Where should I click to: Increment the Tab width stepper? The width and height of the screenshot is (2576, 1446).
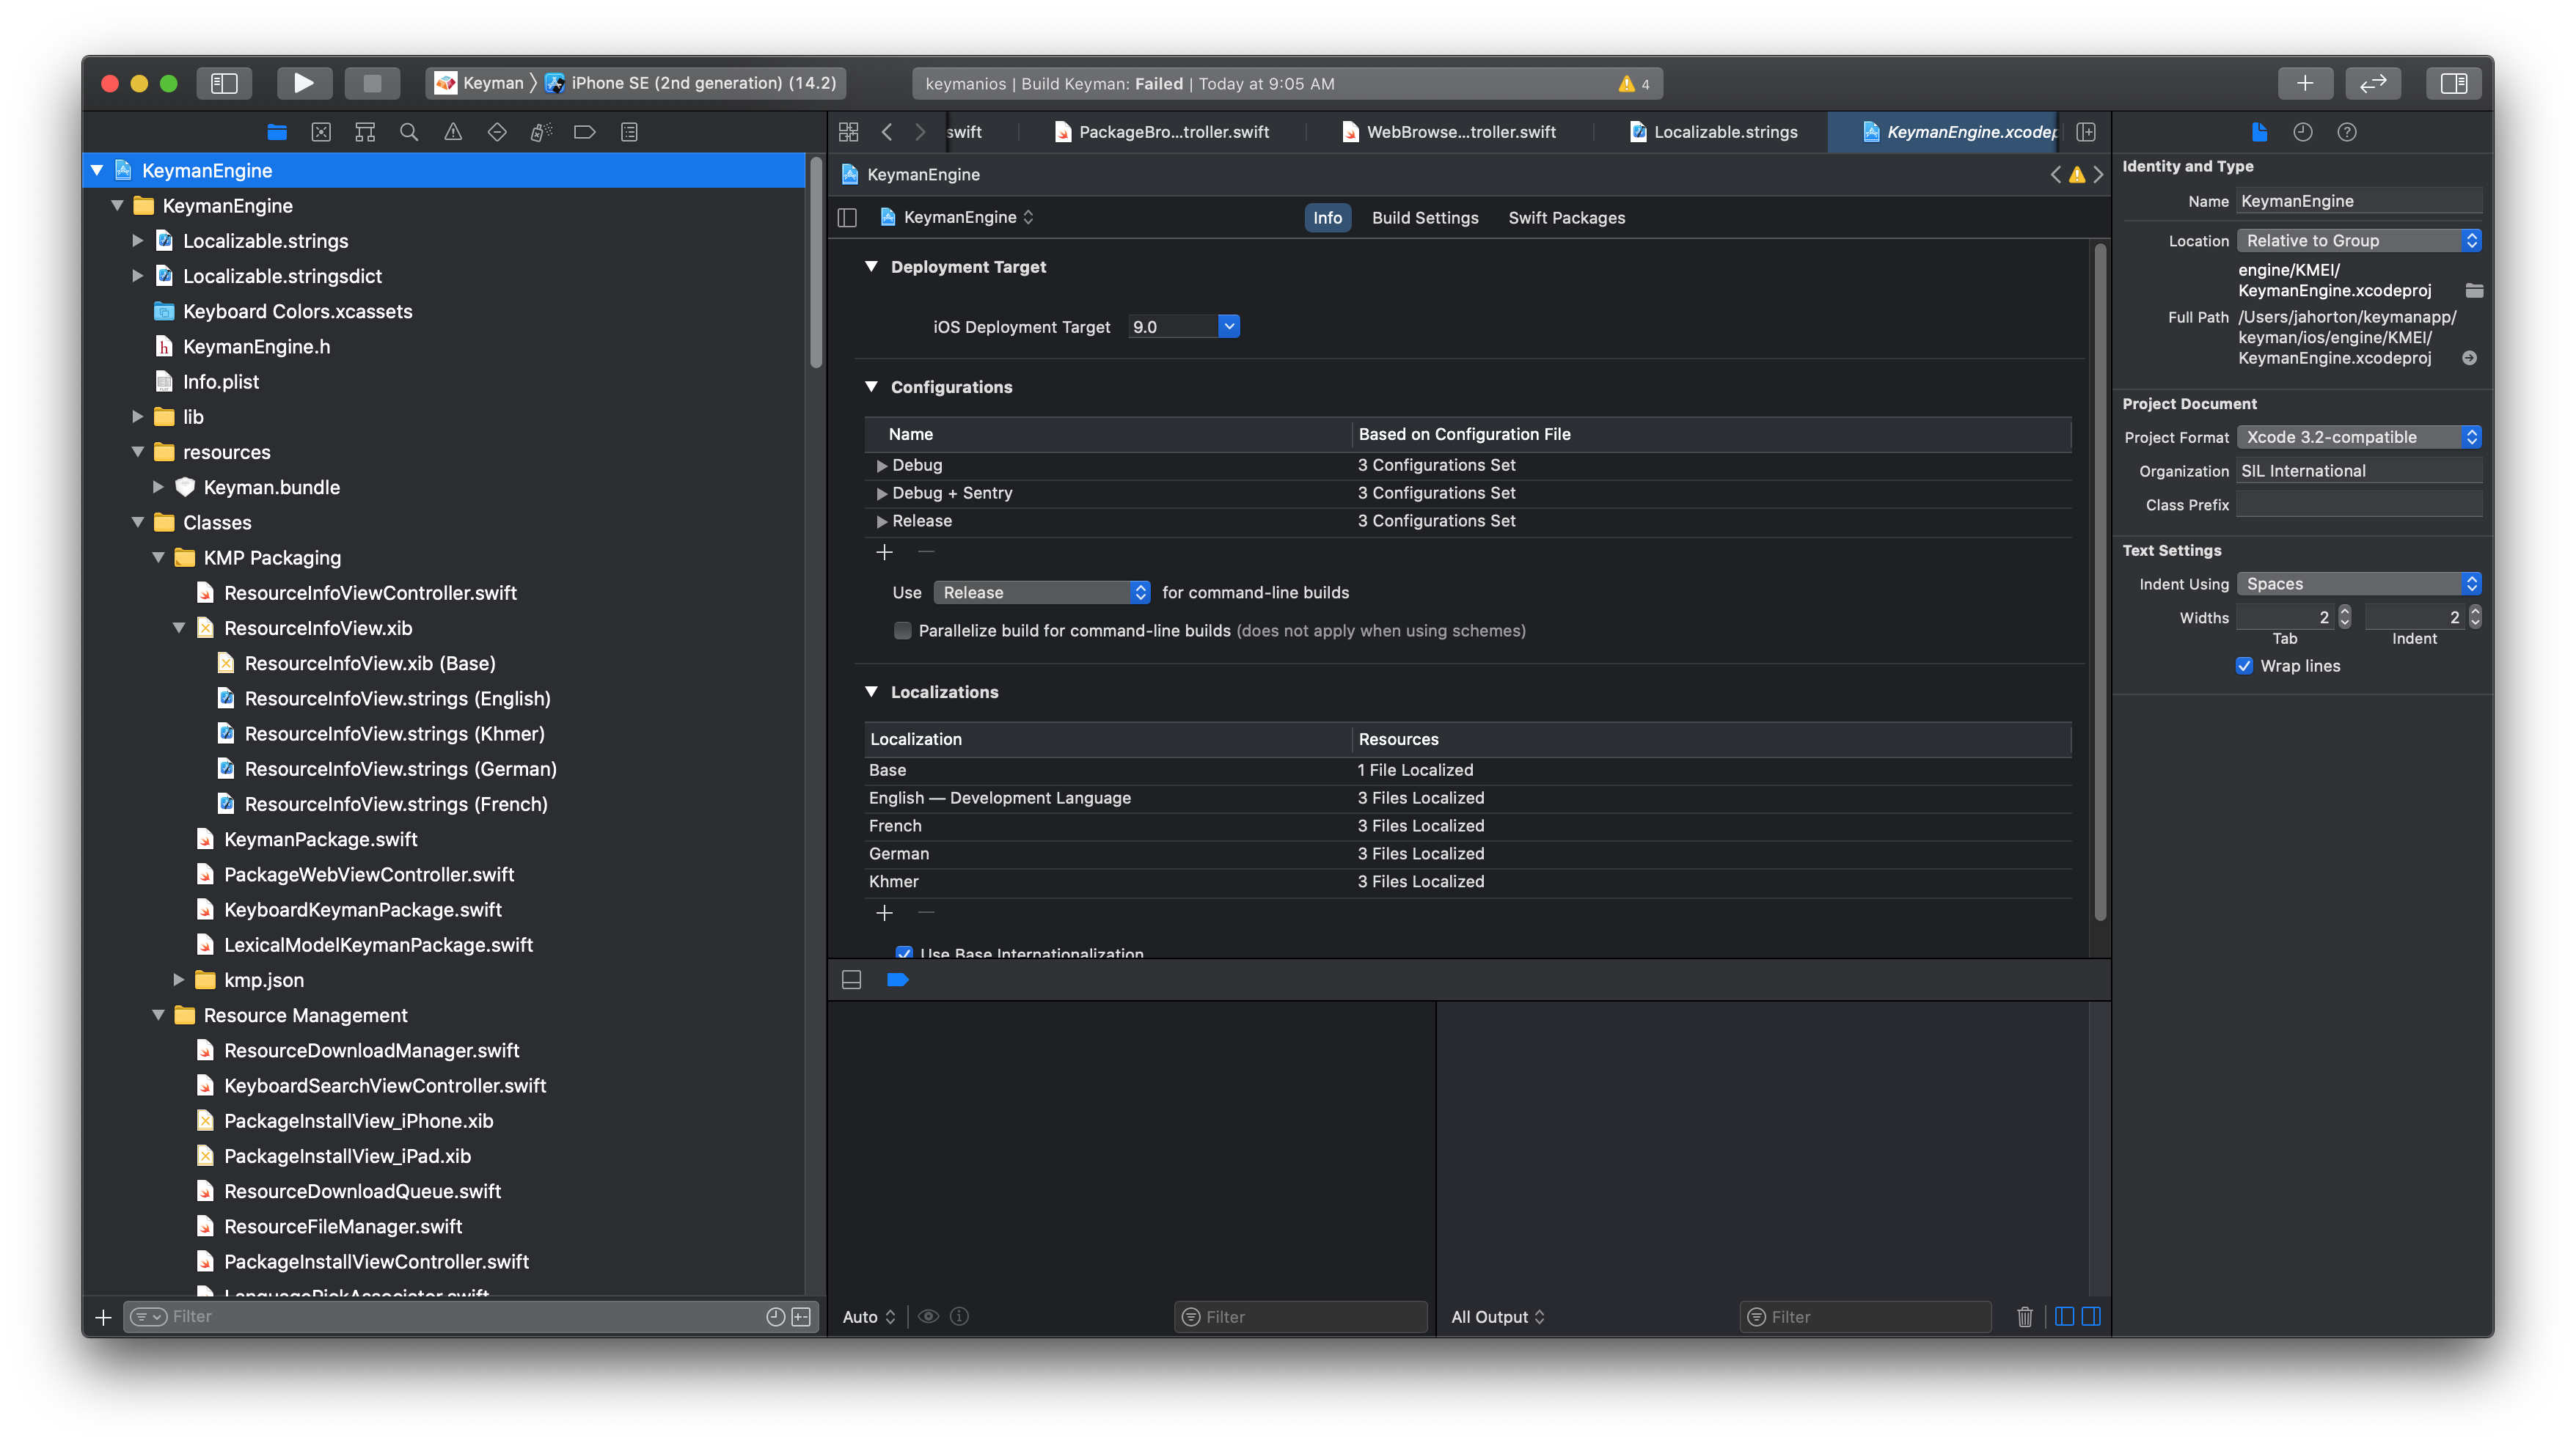2345,611
